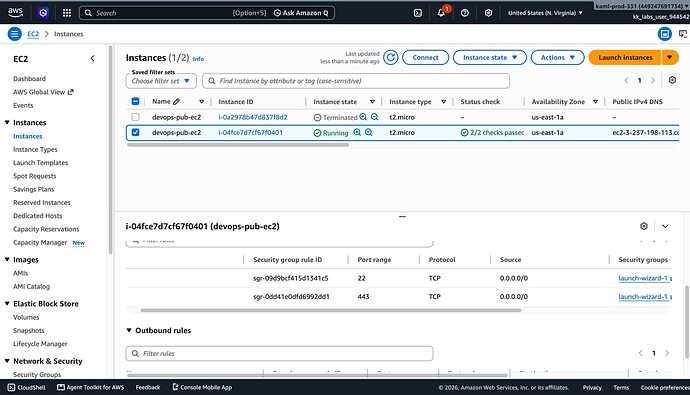Screen dimensions: 690x395
Task: Check the terminated devops-pub-ec2 row checkbox
Action: [x=136, y=117]
